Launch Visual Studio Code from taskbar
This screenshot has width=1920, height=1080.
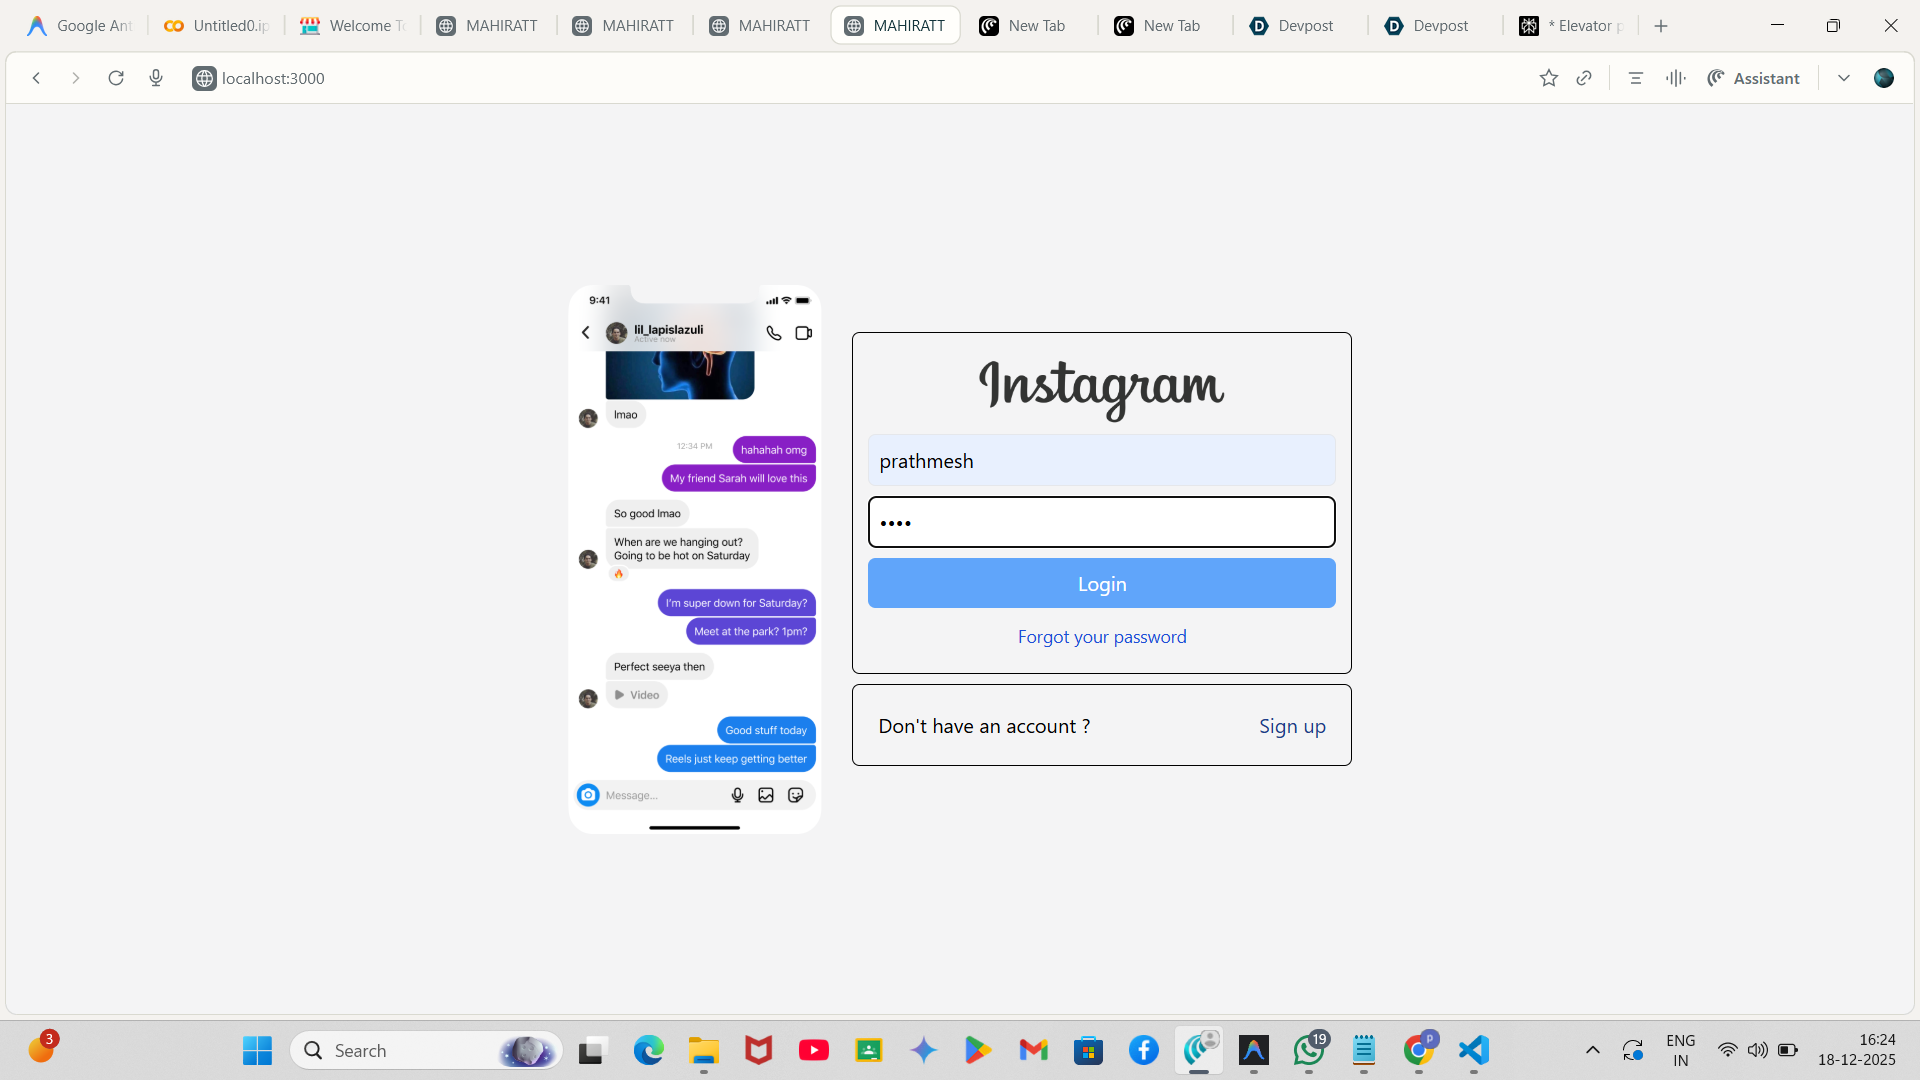1474,1050
